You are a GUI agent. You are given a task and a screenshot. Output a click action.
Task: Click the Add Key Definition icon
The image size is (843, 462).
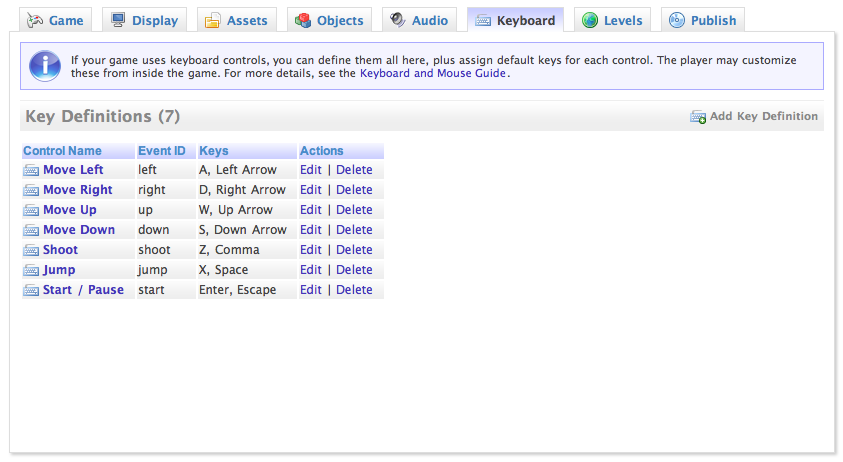[x=698, y=117]
